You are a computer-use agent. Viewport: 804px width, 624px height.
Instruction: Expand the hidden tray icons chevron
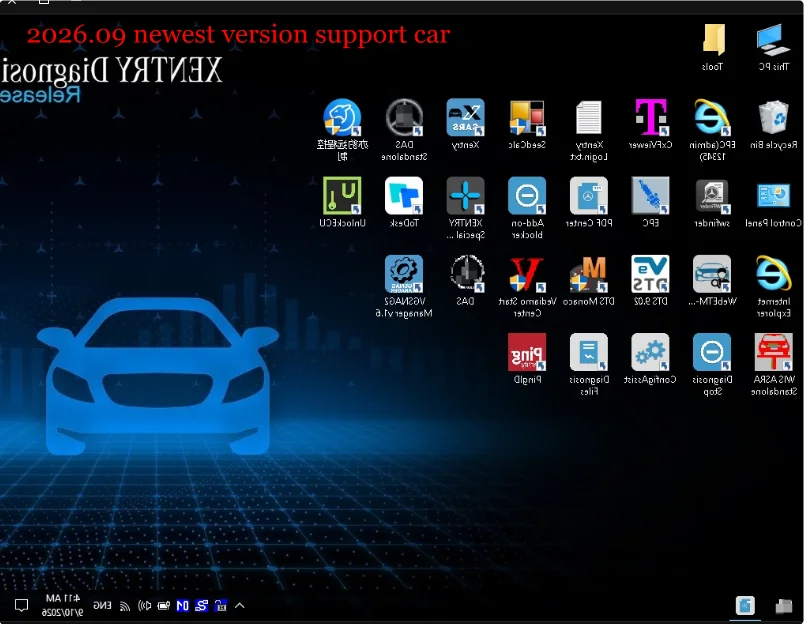[239, 606]
